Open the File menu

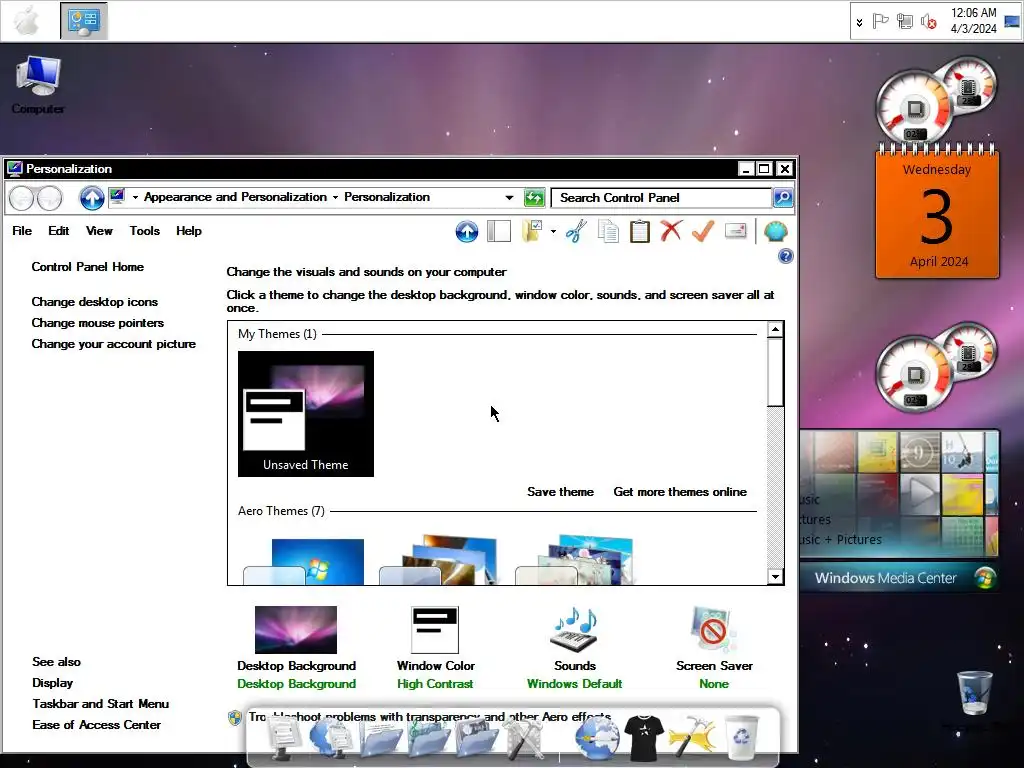[22, 231]
